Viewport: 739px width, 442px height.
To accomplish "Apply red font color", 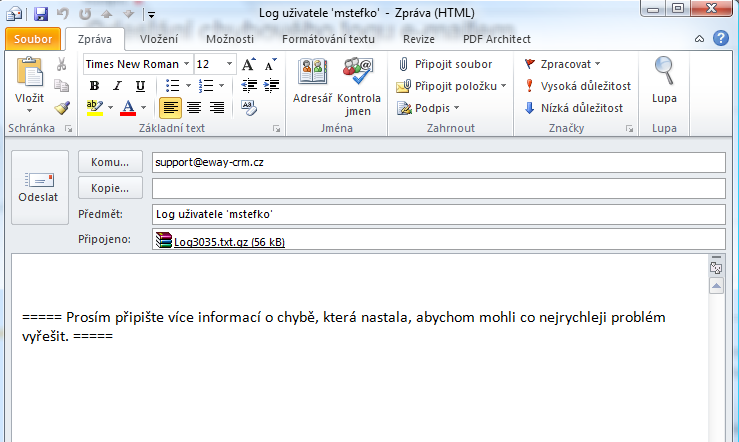I will (x=128, y=108).
